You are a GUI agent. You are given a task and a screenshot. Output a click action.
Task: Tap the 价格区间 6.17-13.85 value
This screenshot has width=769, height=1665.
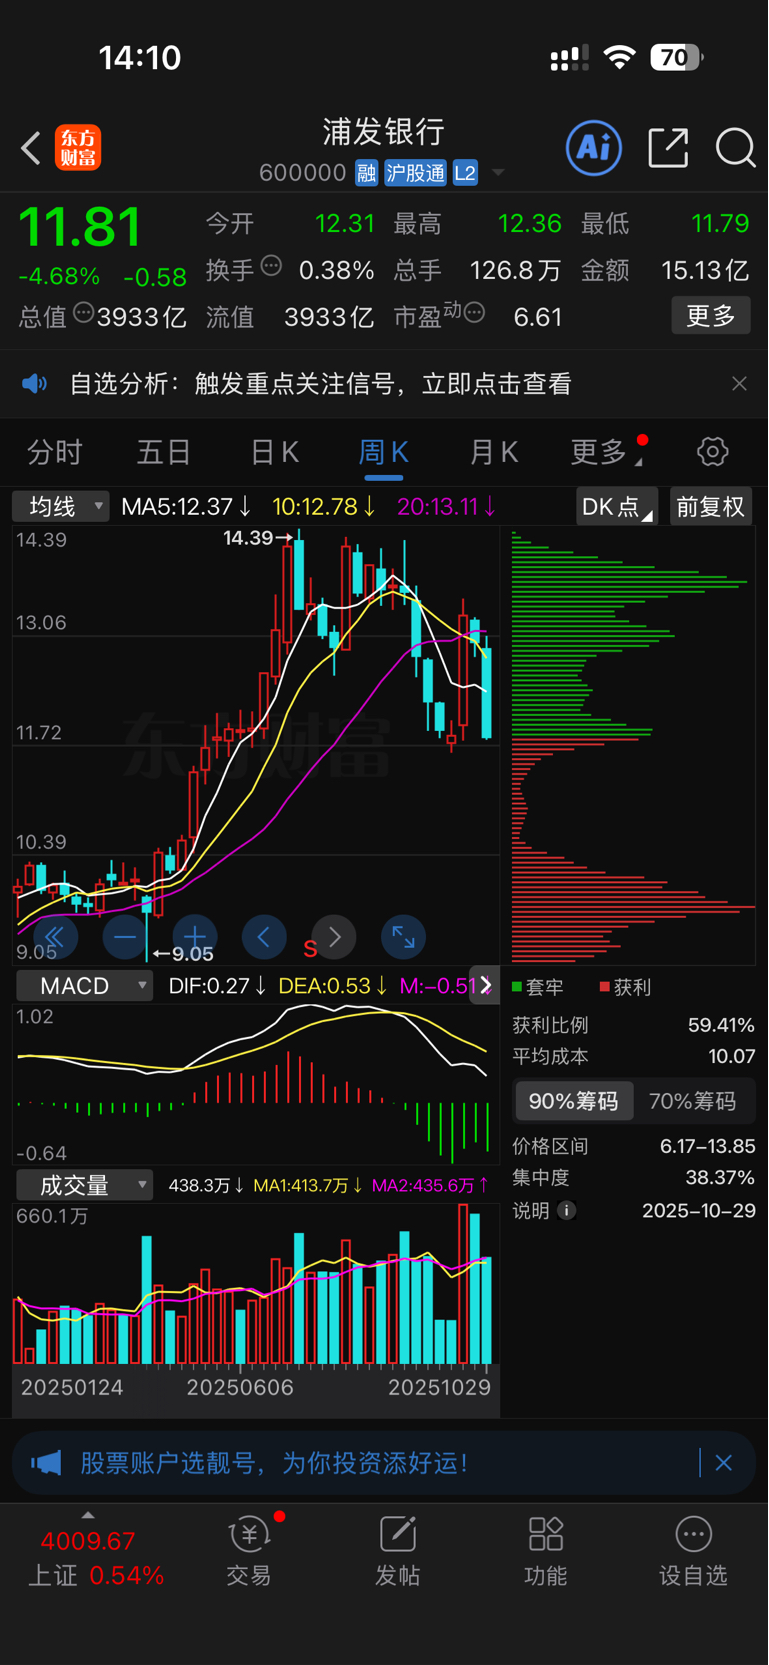point(707,1146)
